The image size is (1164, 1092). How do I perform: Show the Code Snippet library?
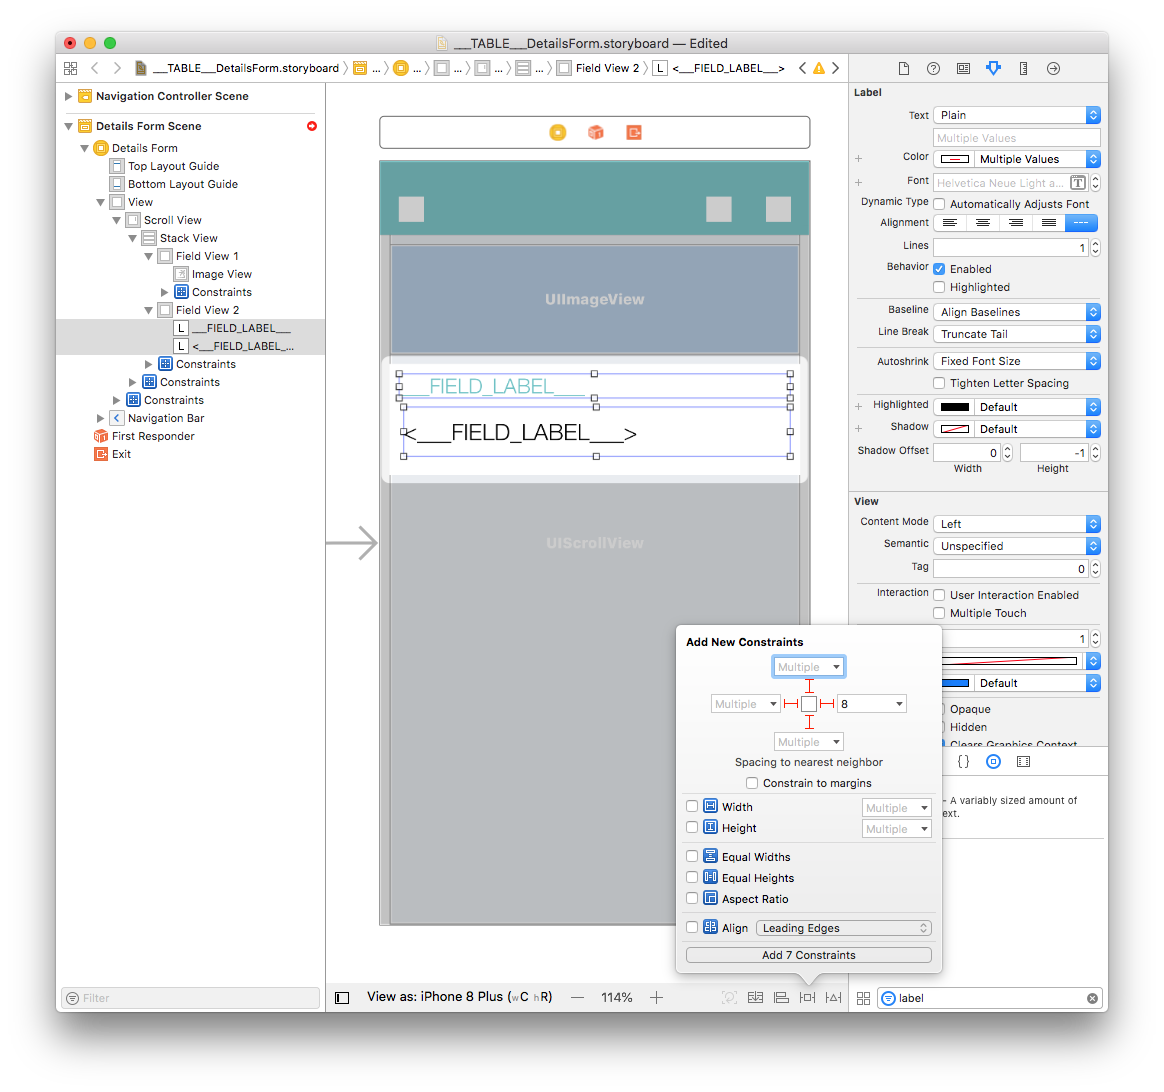coord(964,762)
